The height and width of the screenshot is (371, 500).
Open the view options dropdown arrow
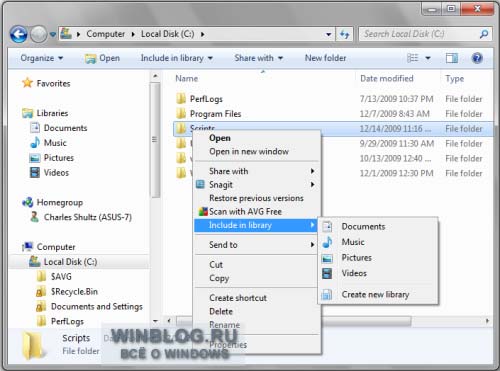[428, 58]
